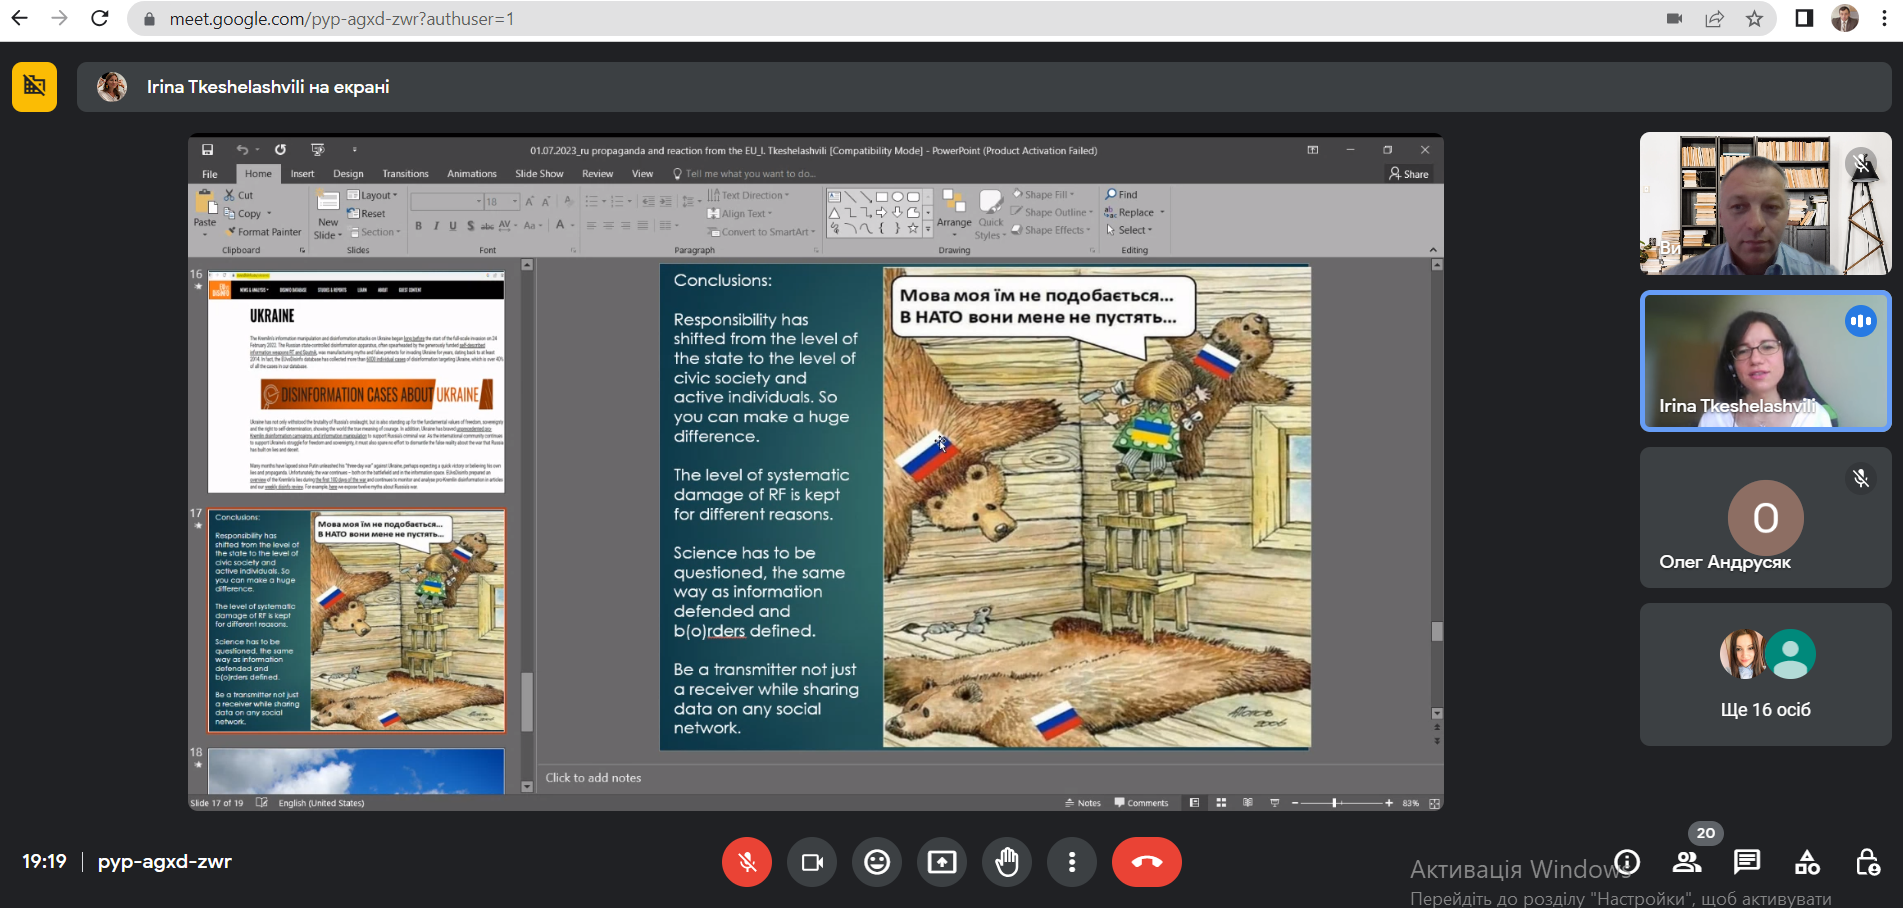This screenshot has width=1903, height=908.
Task: Click the red Leave call button
Action: (x=1146, y=862)
